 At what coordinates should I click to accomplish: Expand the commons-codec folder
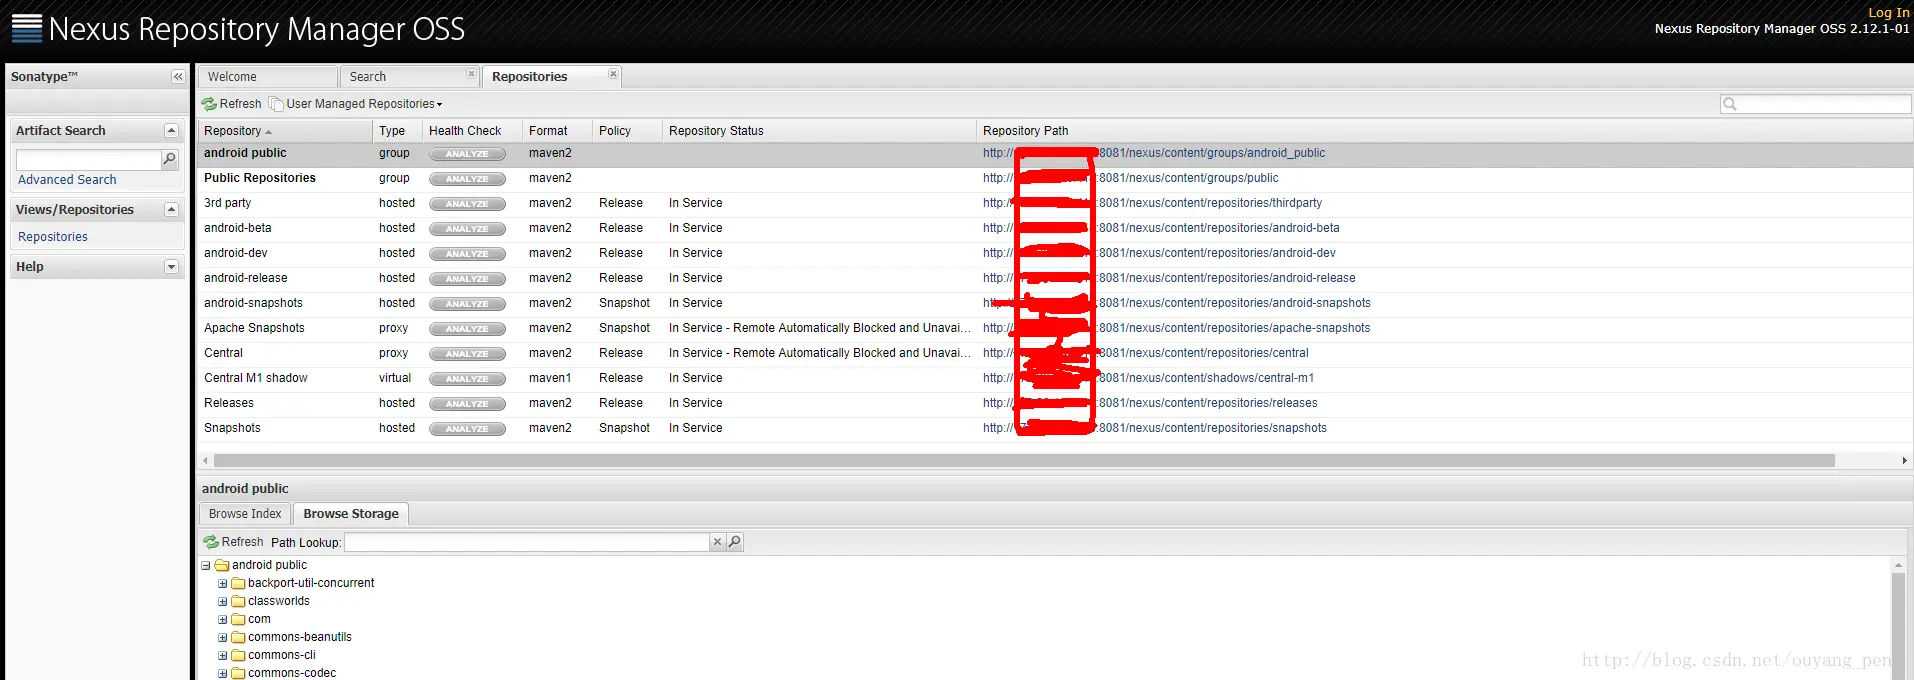coord(222,673)
